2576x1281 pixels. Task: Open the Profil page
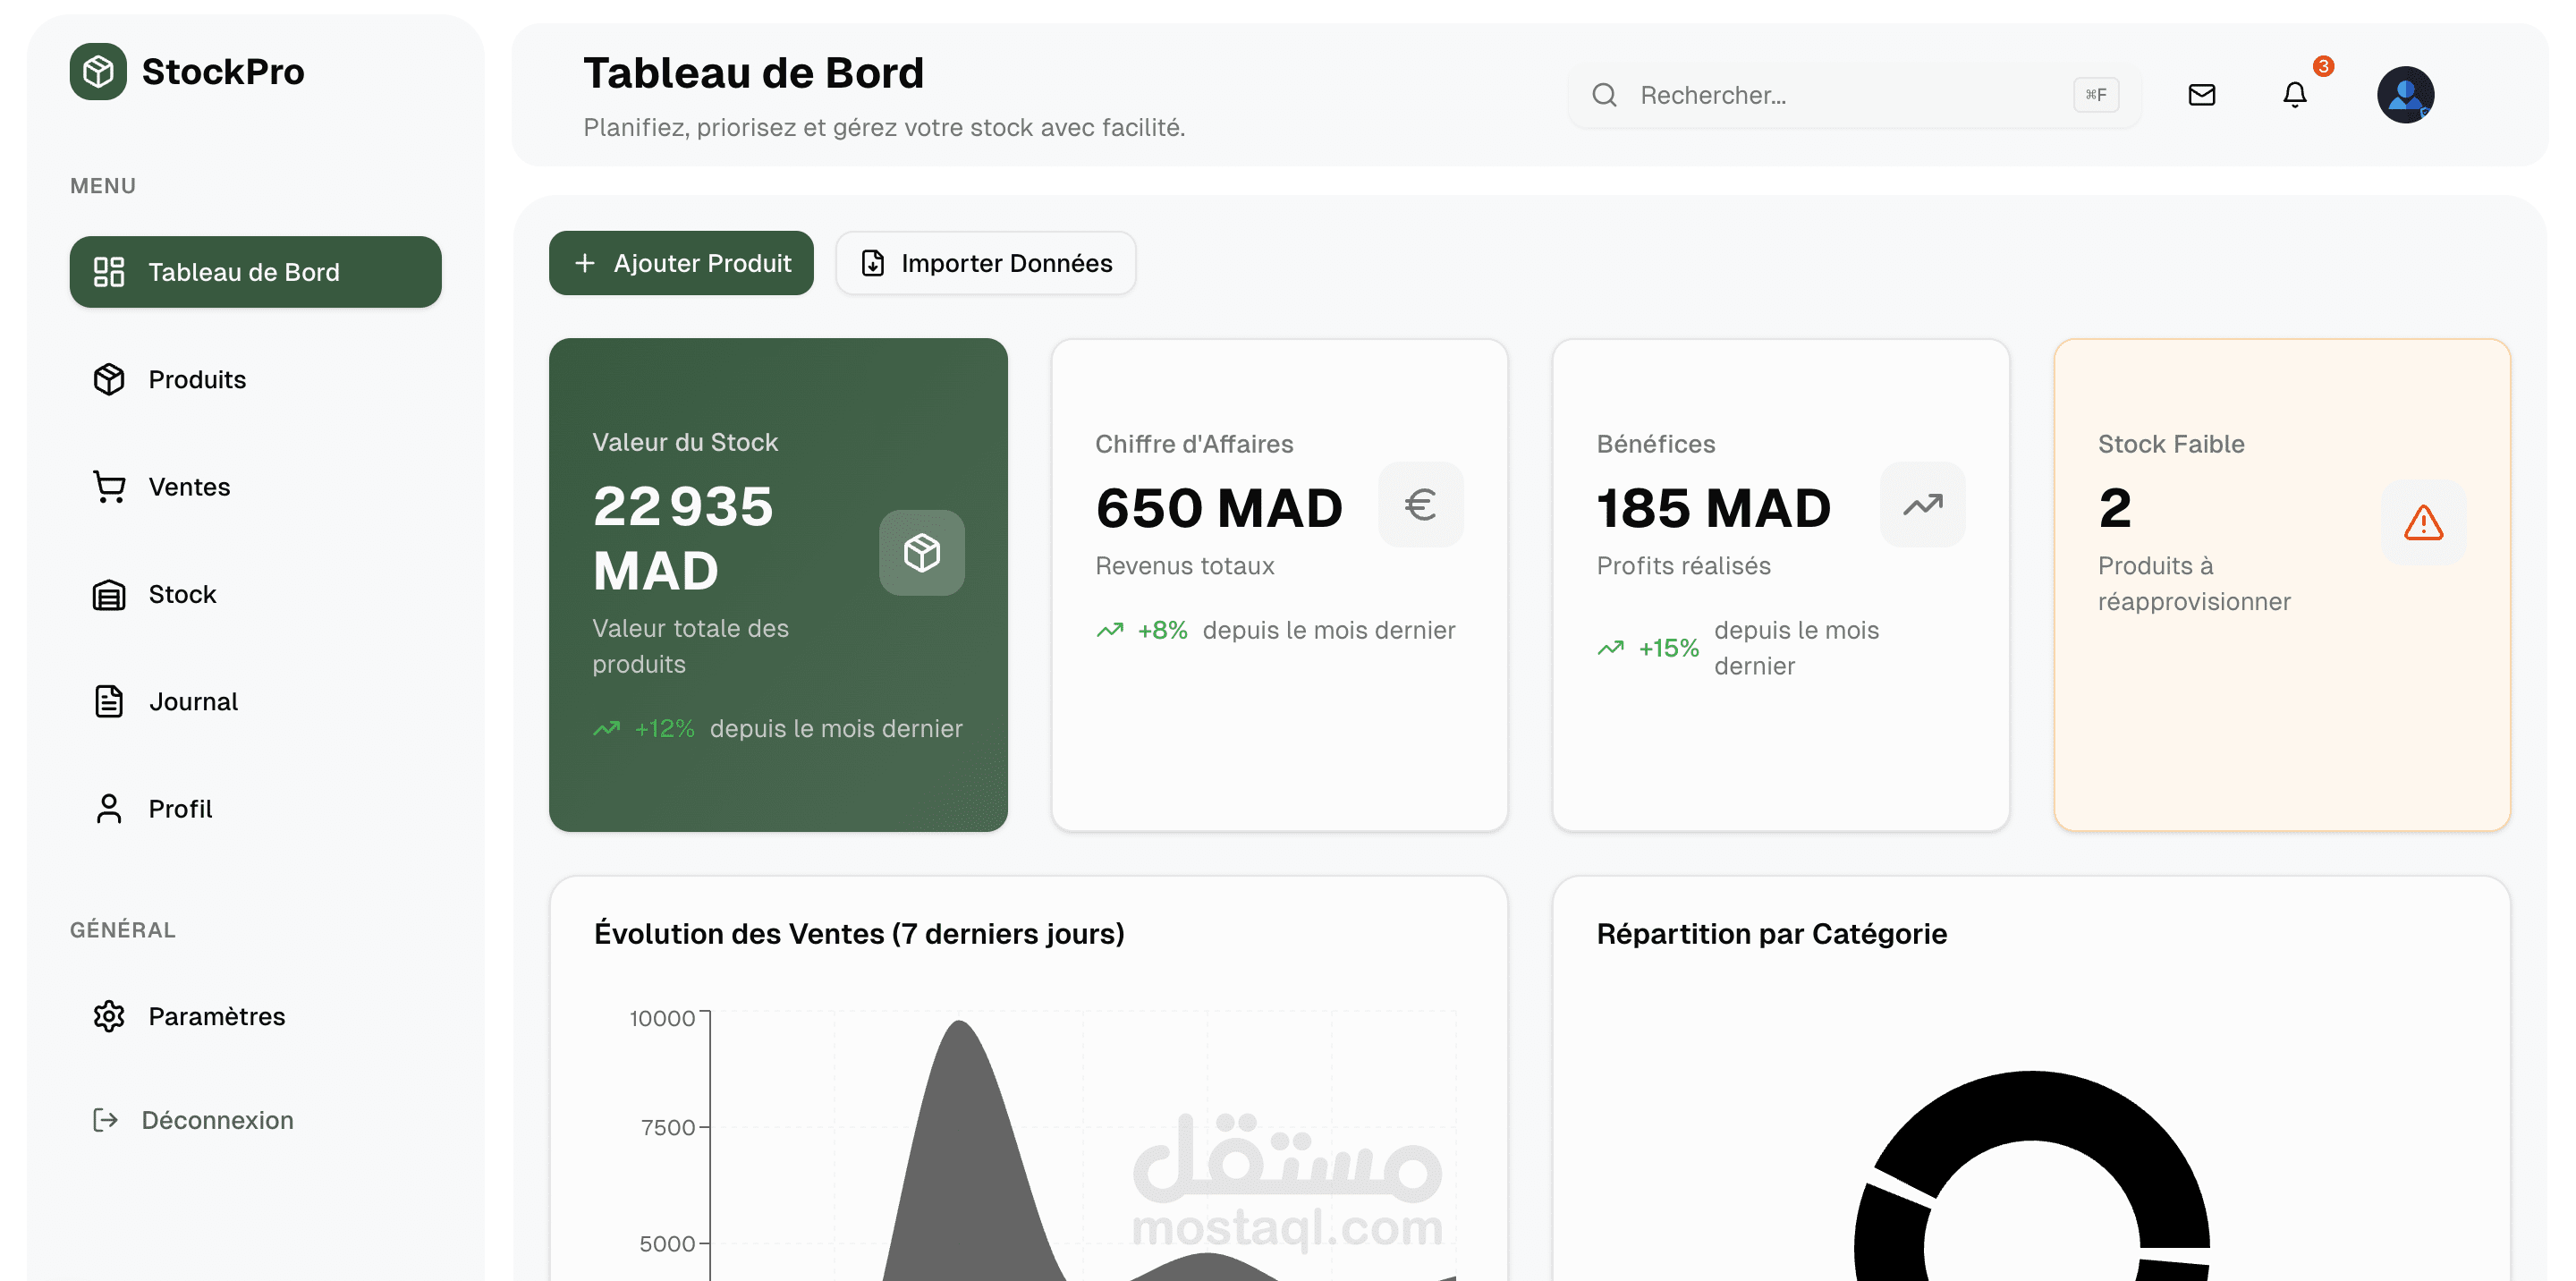pos(255,808)
